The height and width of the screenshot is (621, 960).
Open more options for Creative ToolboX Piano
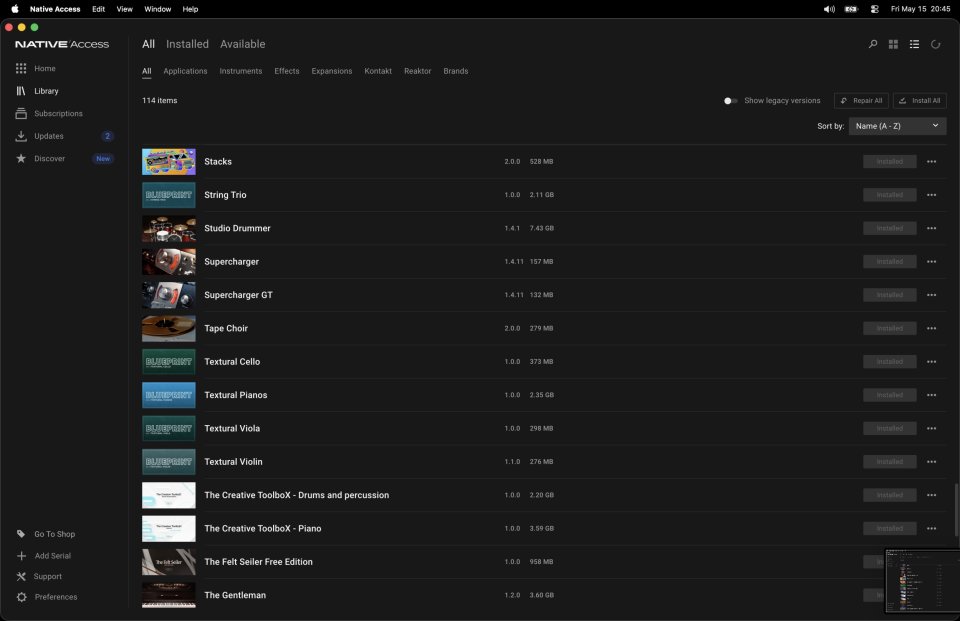pyautogui.click(x=931, y=529)
